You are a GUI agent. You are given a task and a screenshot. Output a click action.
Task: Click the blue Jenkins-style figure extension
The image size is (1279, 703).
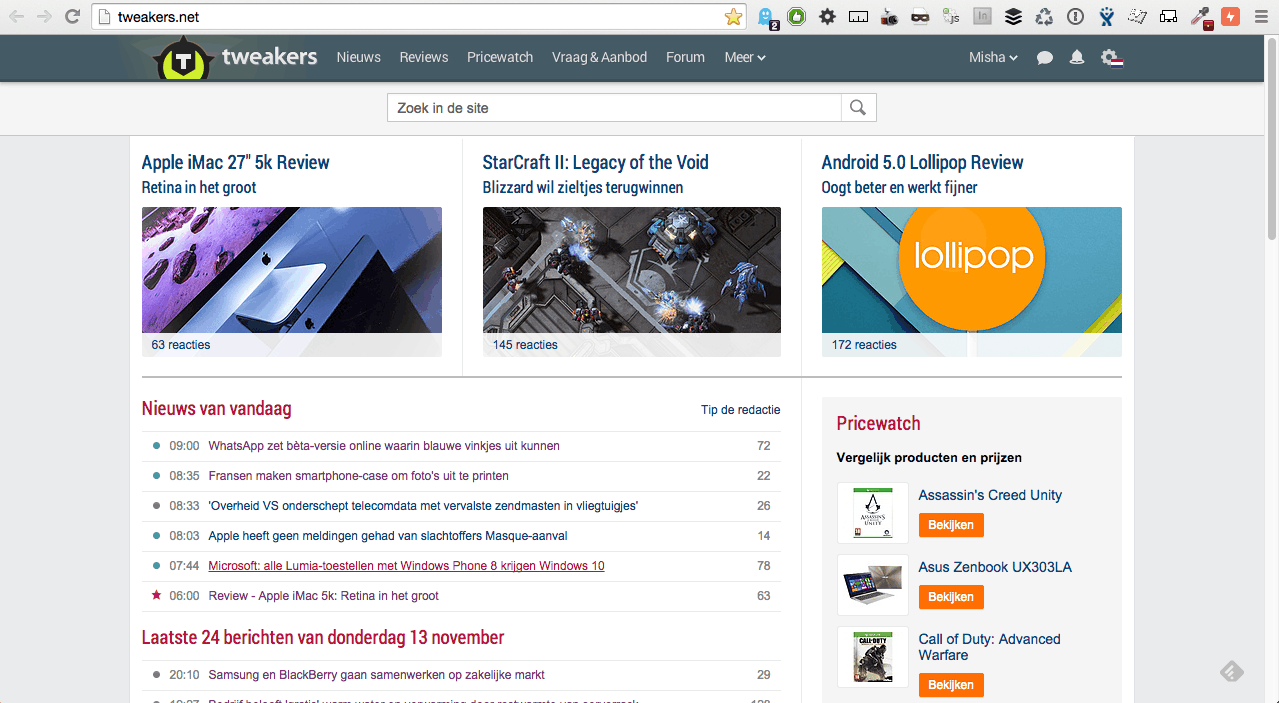tap(1106, 16)
